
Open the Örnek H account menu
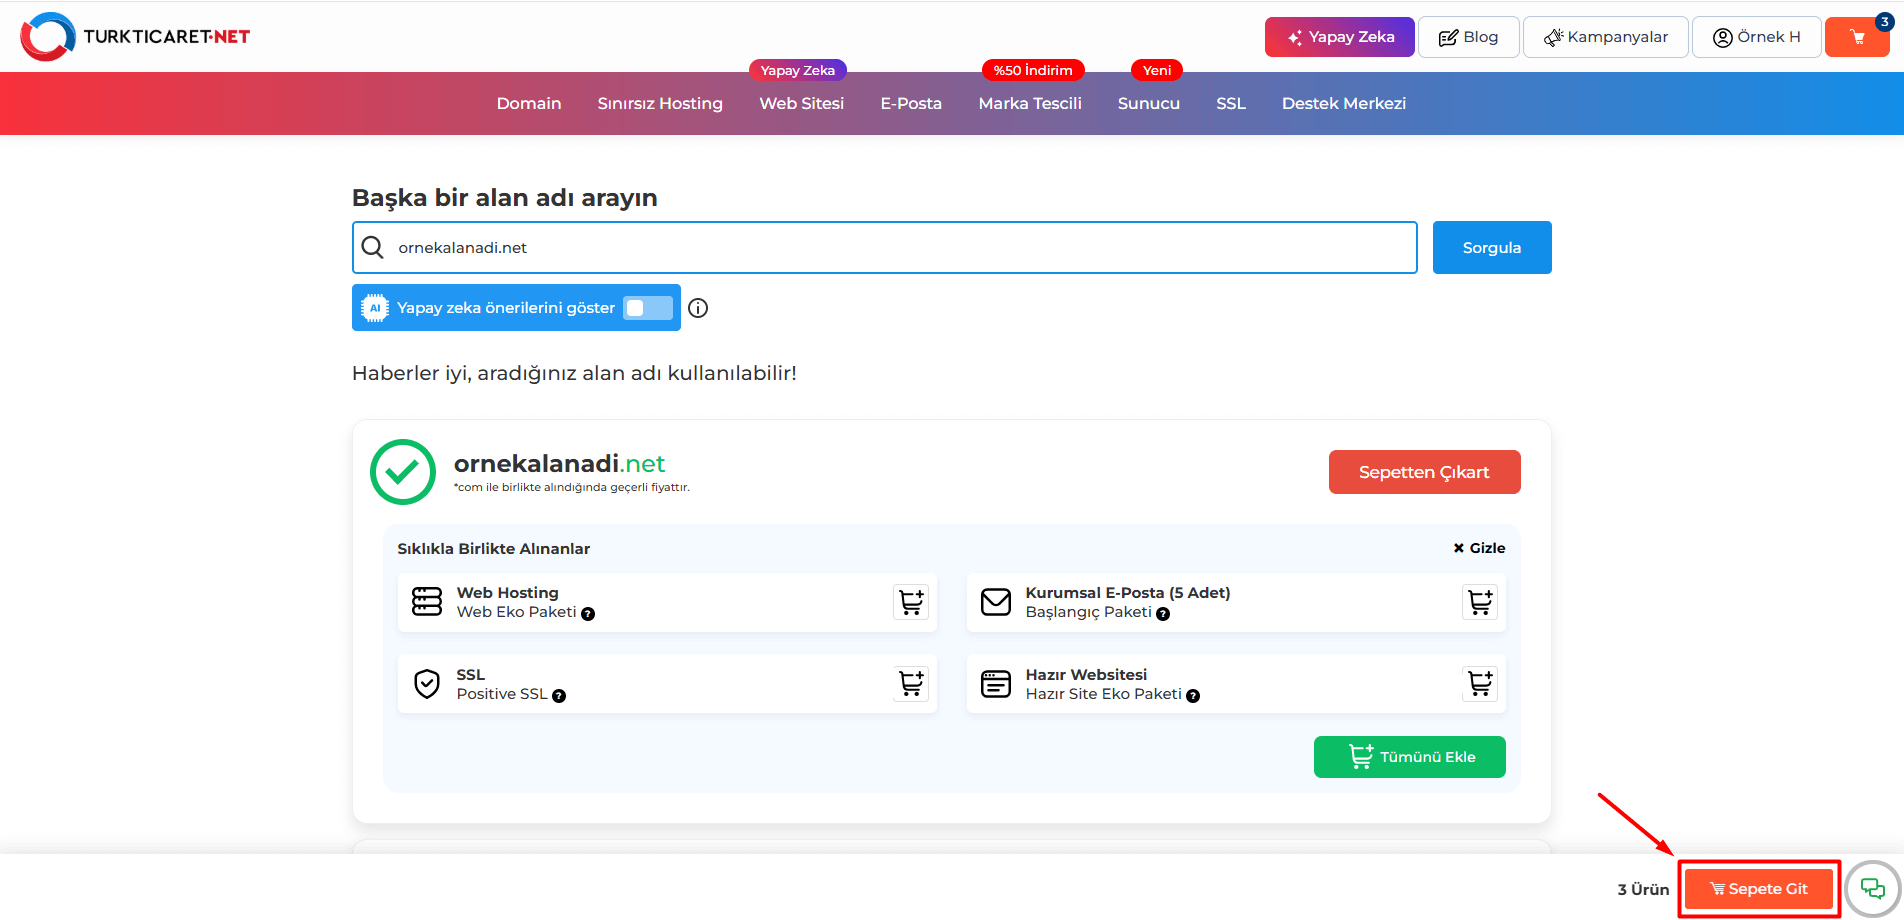[1756, 37]
